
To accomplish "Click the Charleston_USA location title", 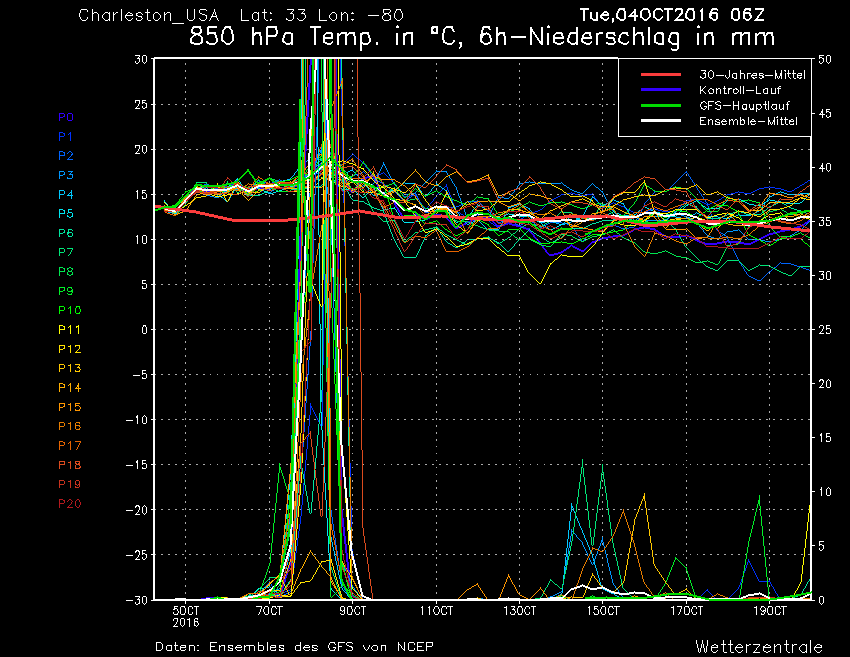I will [x=149, y=15].
